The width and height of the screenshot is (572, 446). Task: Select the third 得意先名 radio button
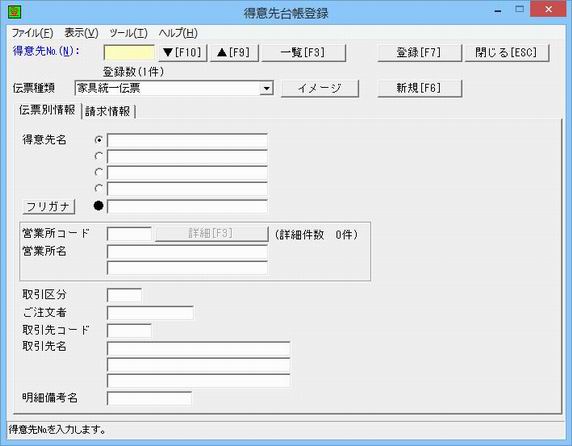tap(98, 172)
